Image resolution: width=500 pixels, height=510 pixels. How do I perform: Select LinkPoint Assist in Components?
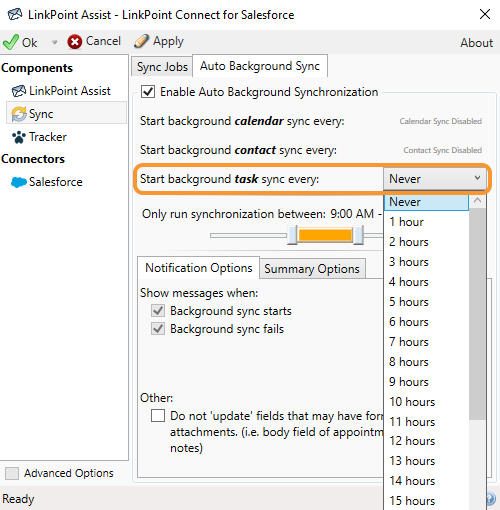(x=69, y=91)
